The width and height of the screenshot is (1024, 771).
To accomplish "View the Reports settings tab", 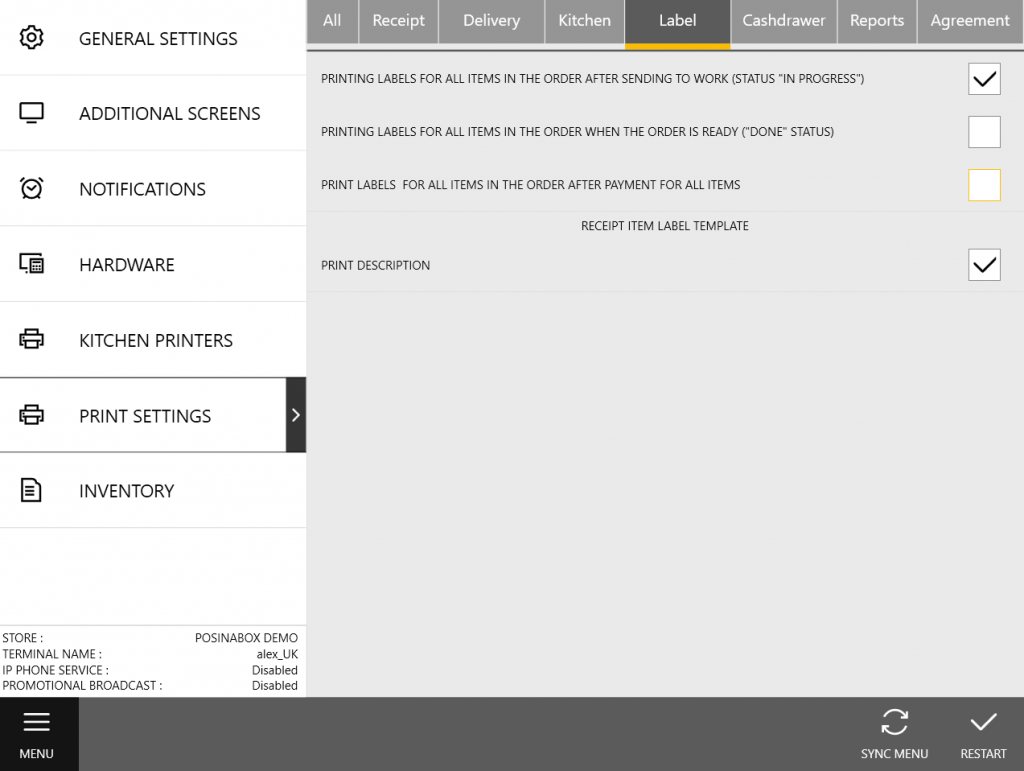I will [x=877, y=20].
